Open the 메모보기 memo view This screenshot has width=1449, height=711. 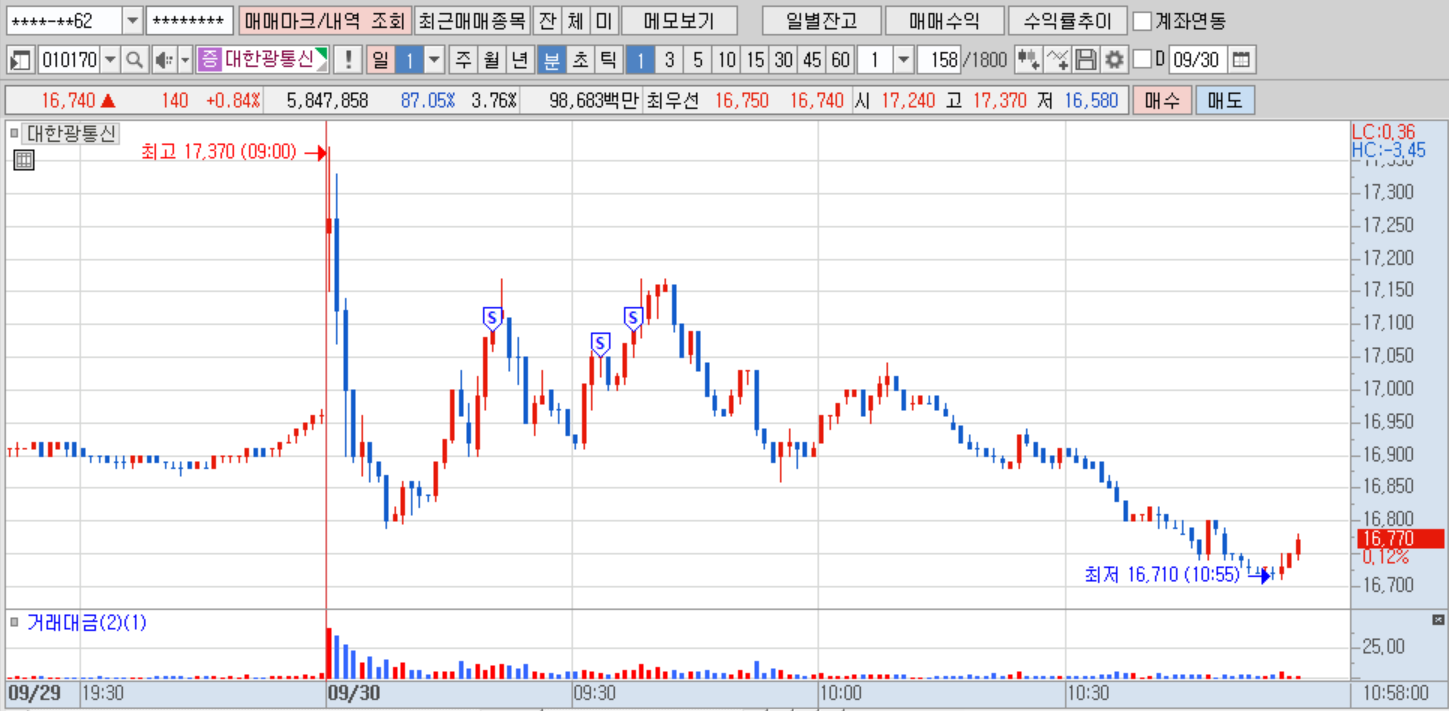pos(679,21)
